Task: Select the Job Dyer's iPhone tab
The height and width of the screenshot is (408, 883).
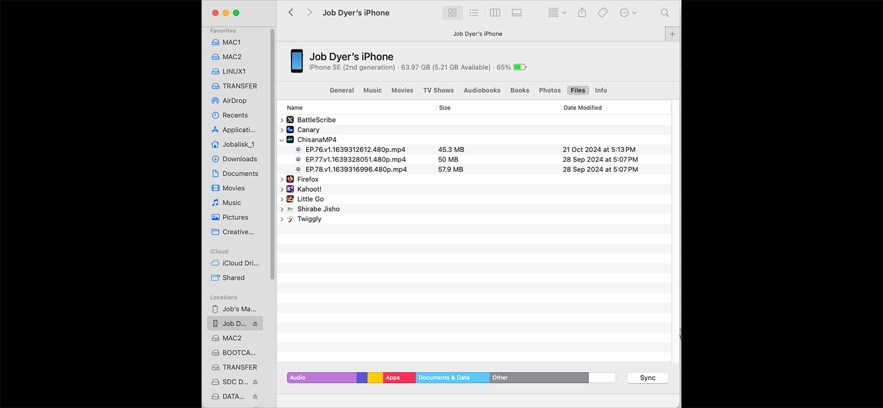Action: [x=478, y=34]
